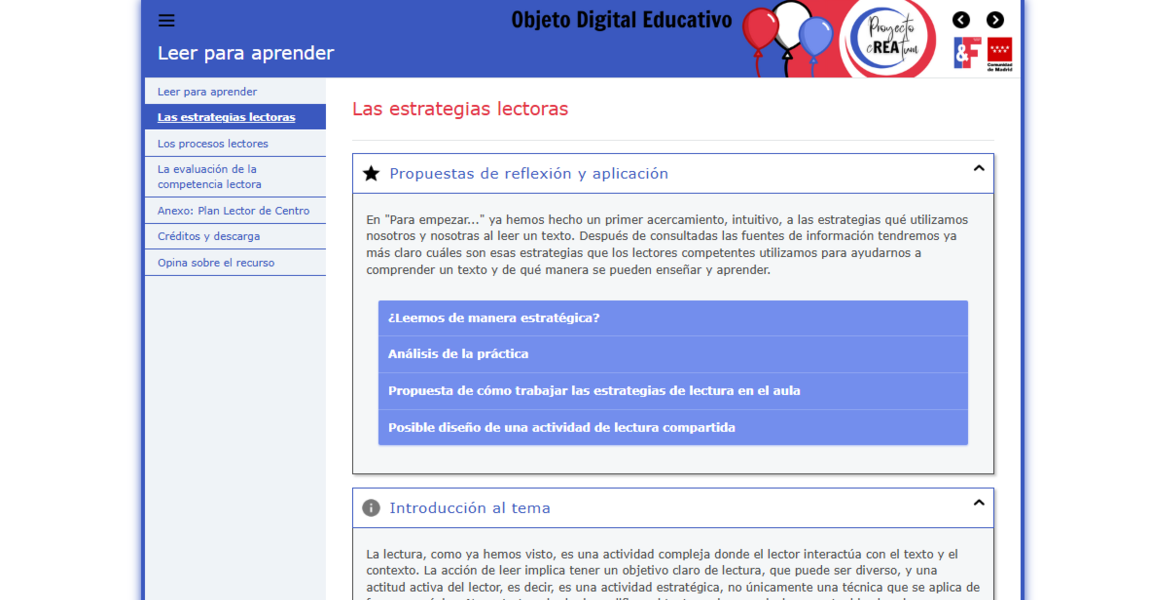Click the star icon beside Propuestas de reflexión
The image size is (1150, 600).
371,174
